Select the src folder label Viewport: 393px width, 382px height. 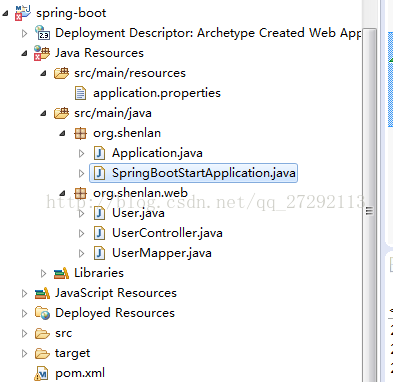[64, 333]
